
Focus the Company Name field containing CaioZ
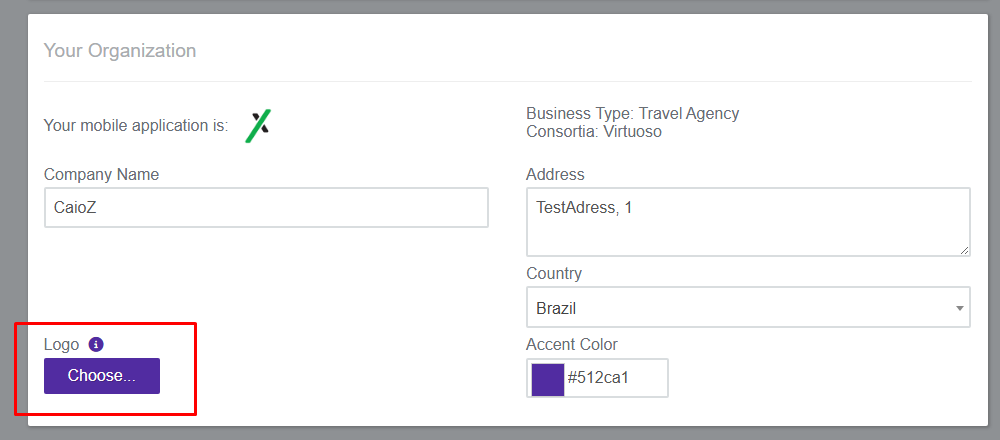[x=266, y=207]
